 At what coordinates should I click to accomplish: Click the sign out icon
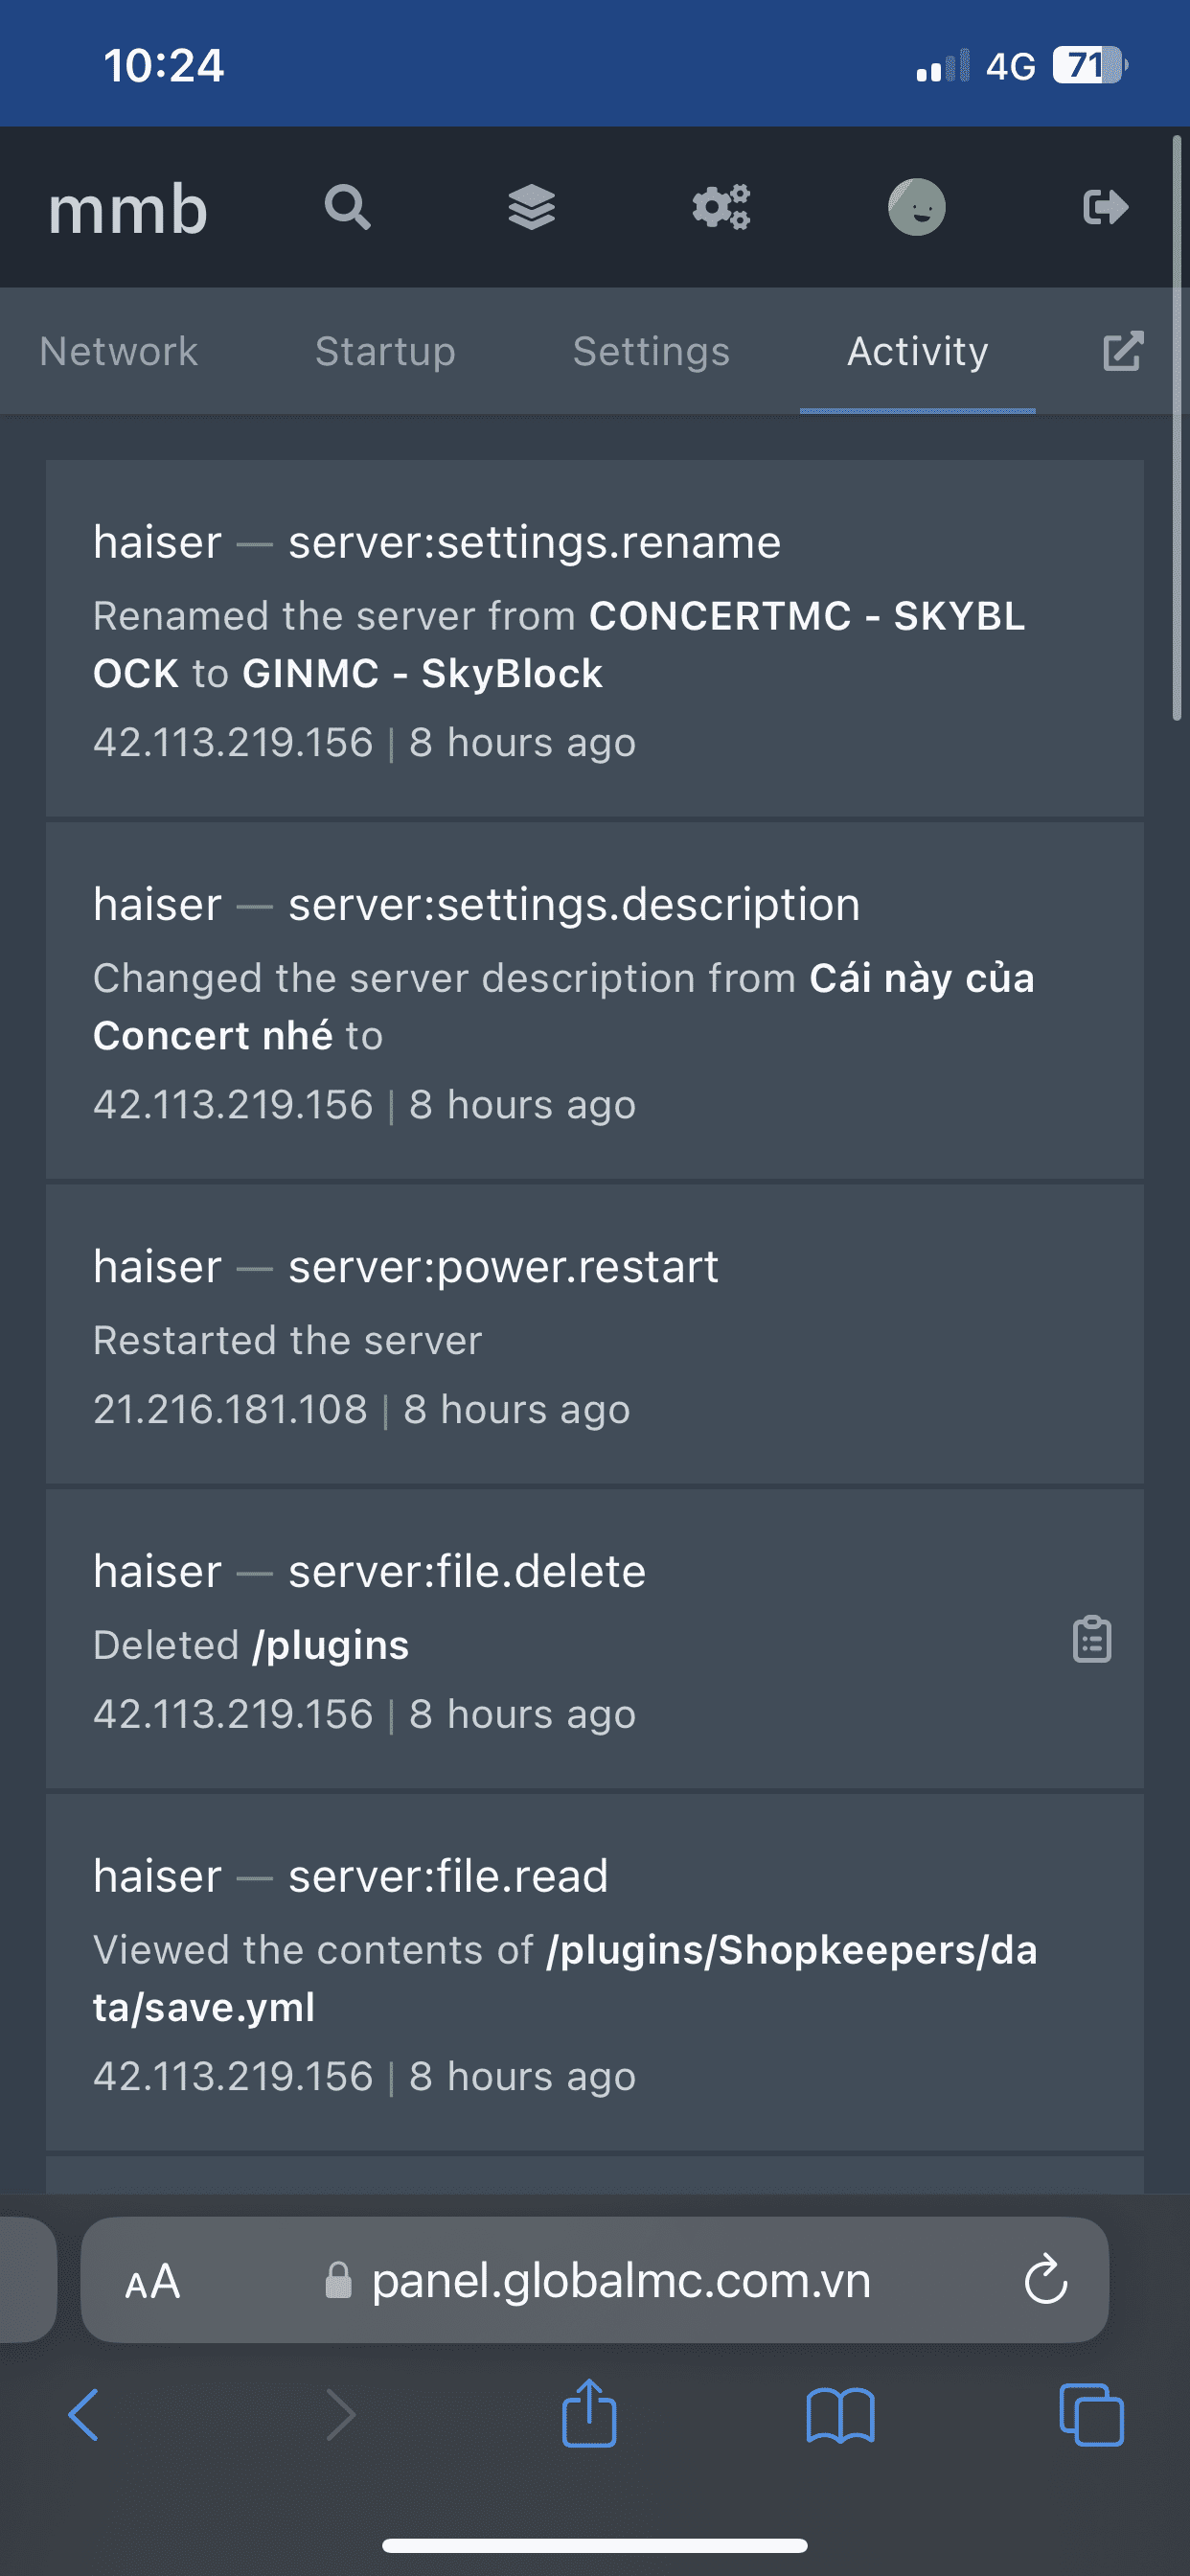click(1105, 208)
